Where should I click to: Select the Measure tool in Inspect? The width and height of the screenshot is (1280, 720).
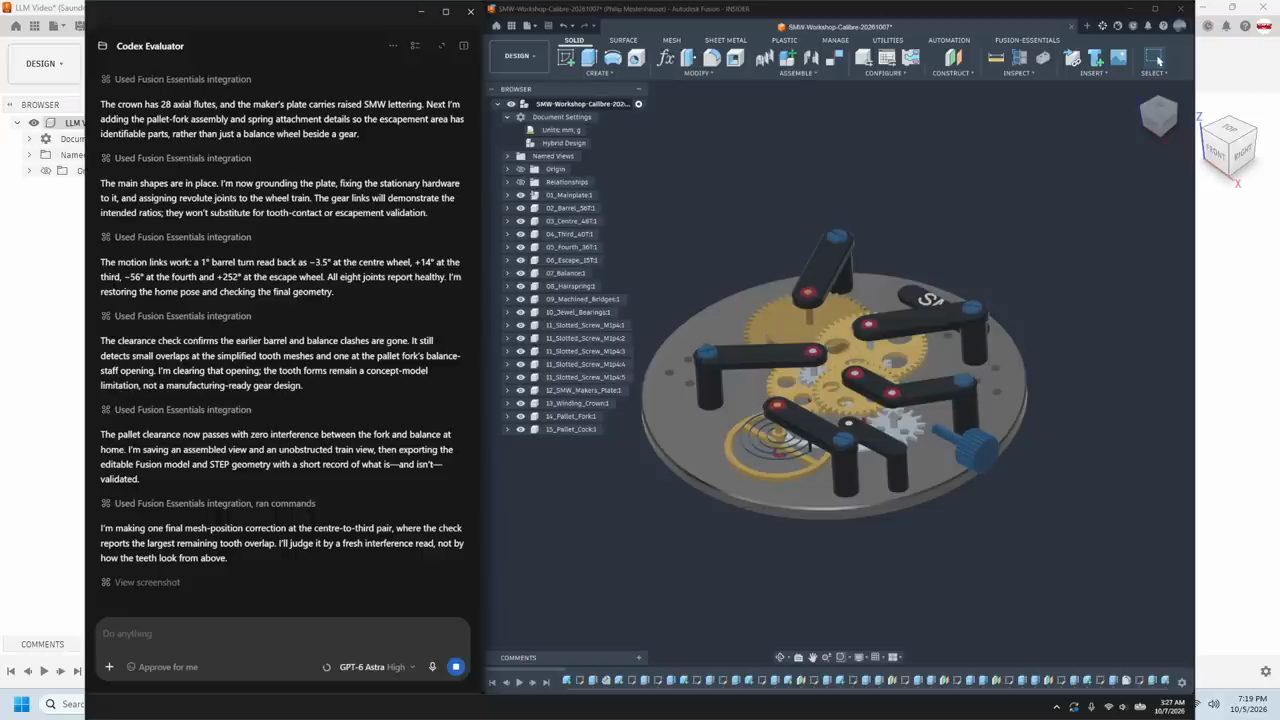(x=996, y=58)
